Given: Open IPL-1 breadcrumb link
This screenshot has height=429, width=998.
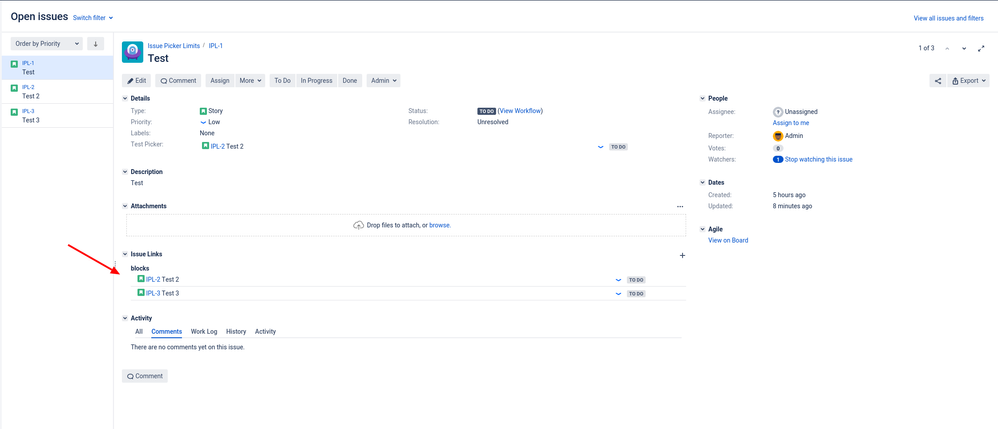Looking at the screenshot, I should point(216,46).
